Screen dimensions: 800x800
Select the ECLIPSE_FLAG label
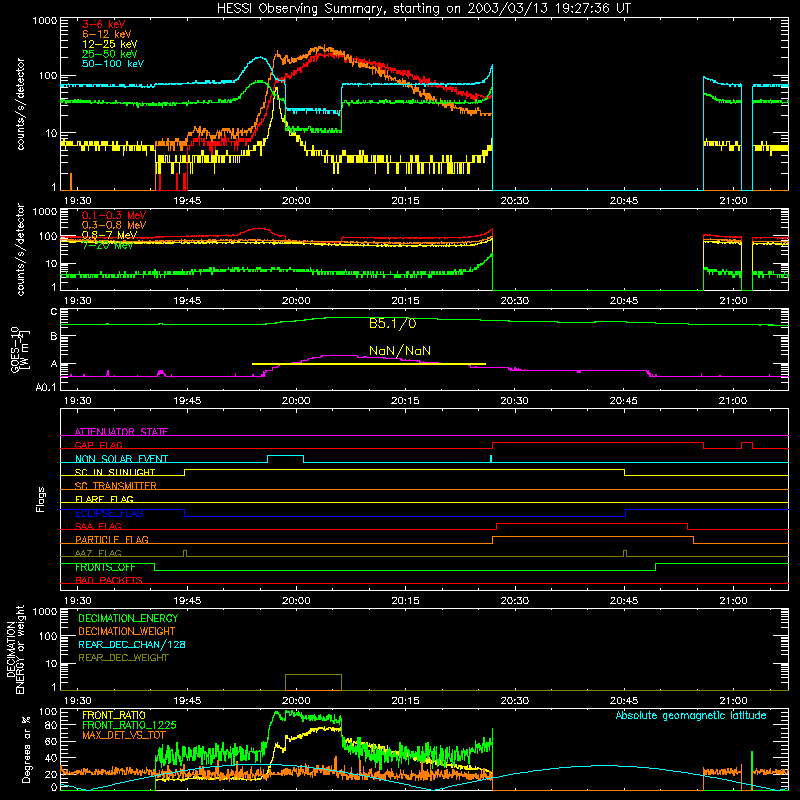[x=109, y=513]
